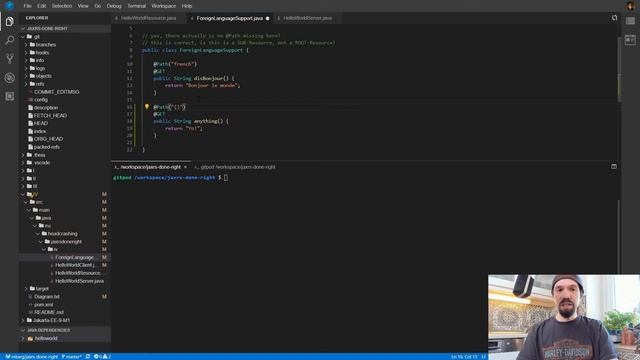
Task: Open the Workspace menu
Action: click(163, 6)
